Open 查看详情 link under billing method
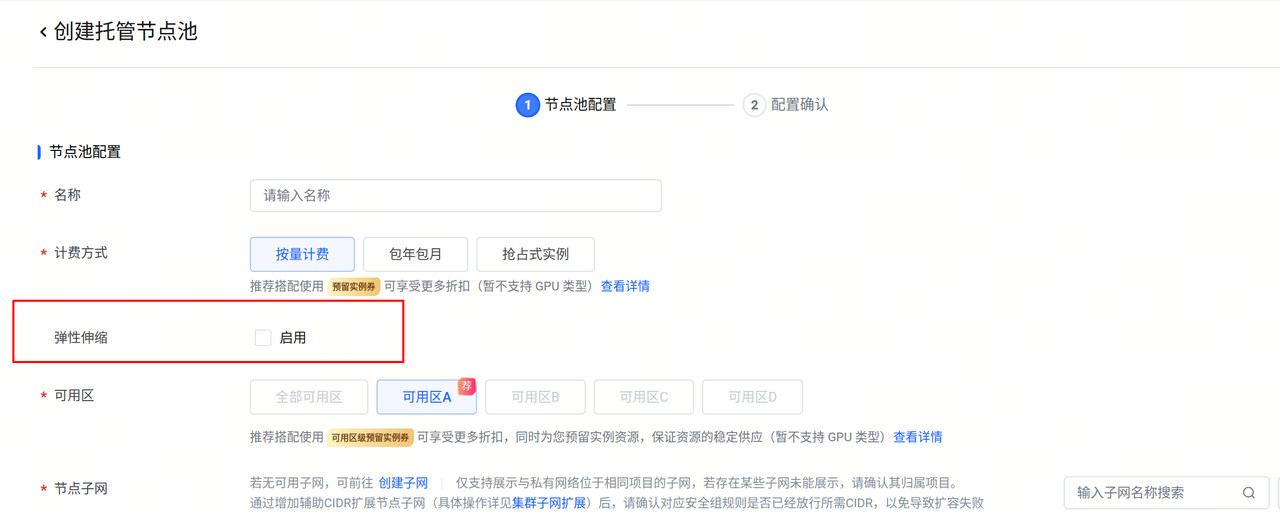1280x516 pixels. click(625, 287)
